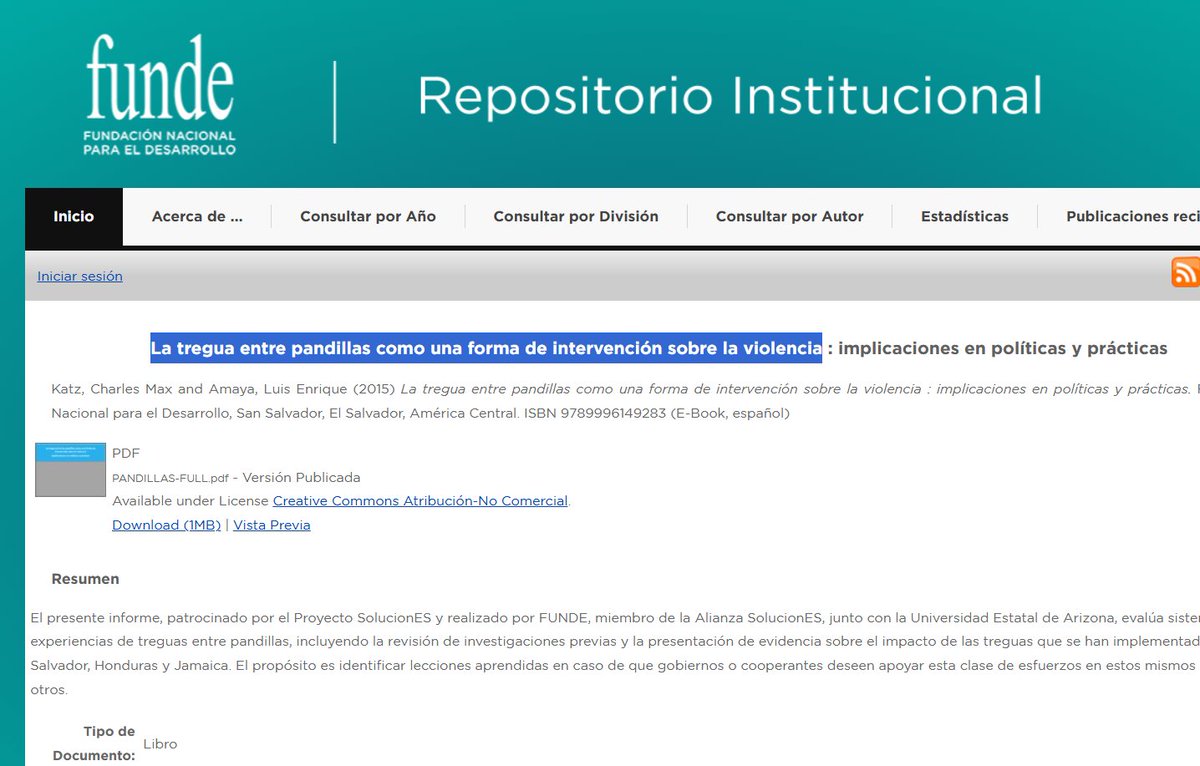Click the Libro document type value
This screenshot has height=766, width=1200.
click(x=160, y=744)
